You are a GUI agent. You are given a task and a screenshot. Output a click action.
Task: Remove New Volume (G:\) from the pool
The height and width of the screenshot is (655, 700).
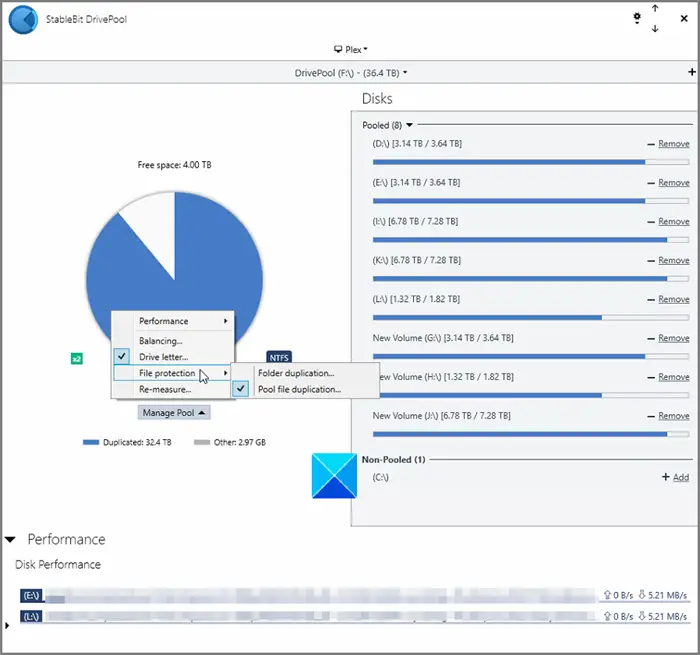point(674,338)
